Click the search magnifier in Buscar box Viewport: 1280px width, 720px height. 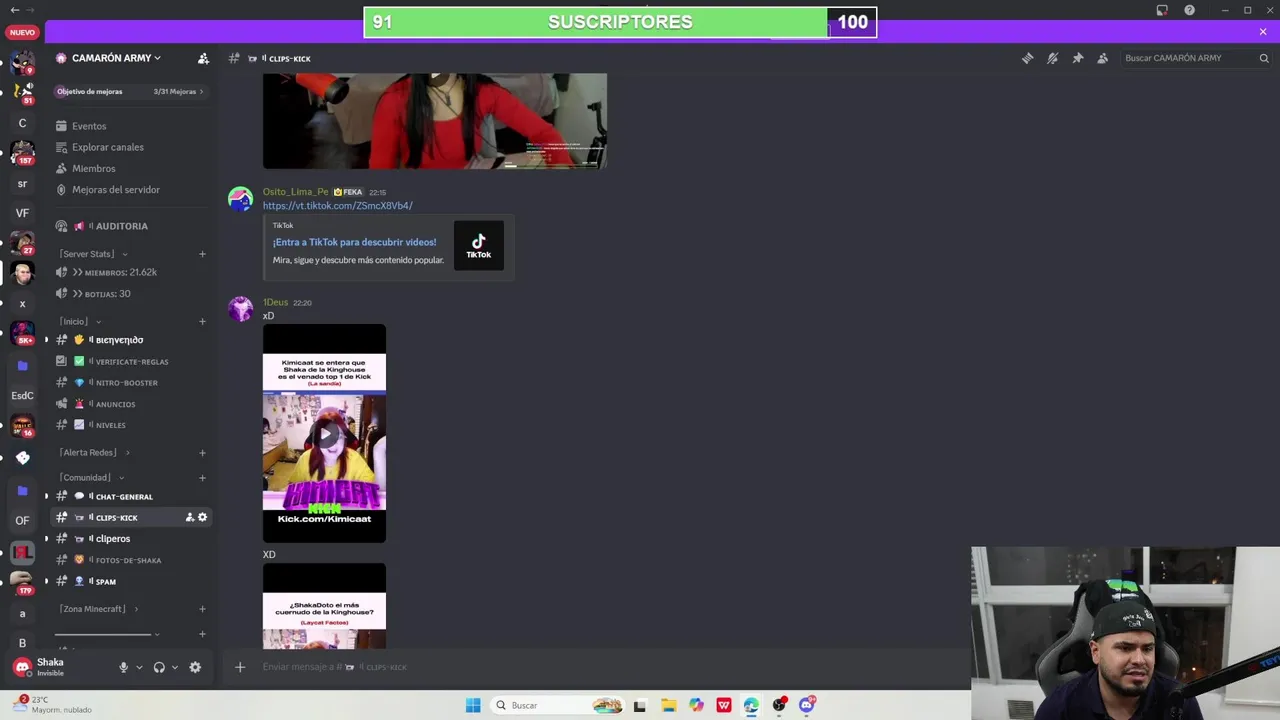[1264, 58]
